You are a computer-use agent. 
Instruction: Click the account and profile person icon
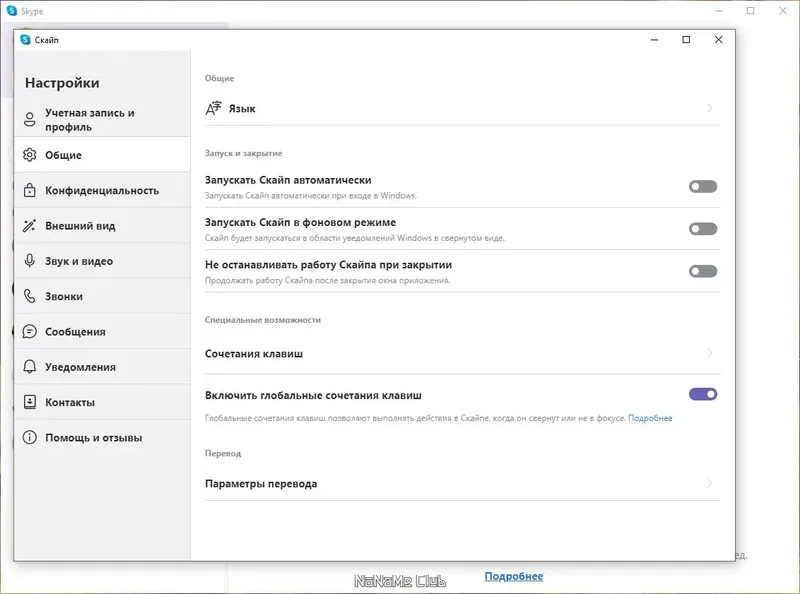29,120
